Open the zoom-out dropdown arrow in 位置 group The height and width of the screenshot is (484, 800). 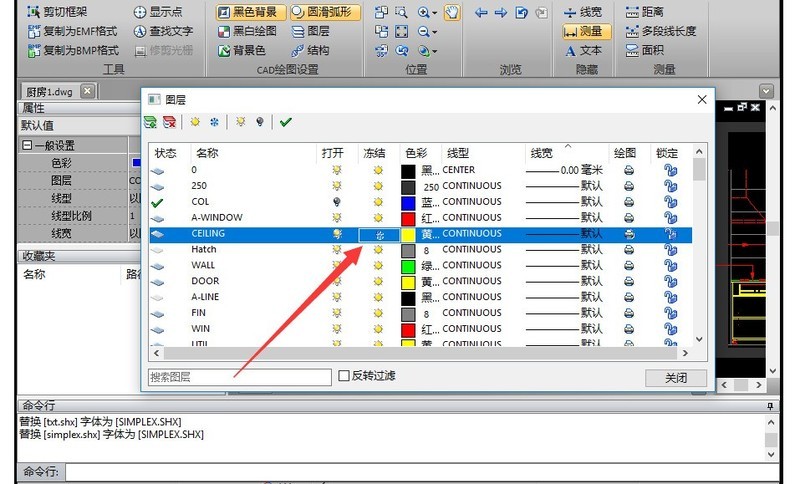tap(435, 33)
